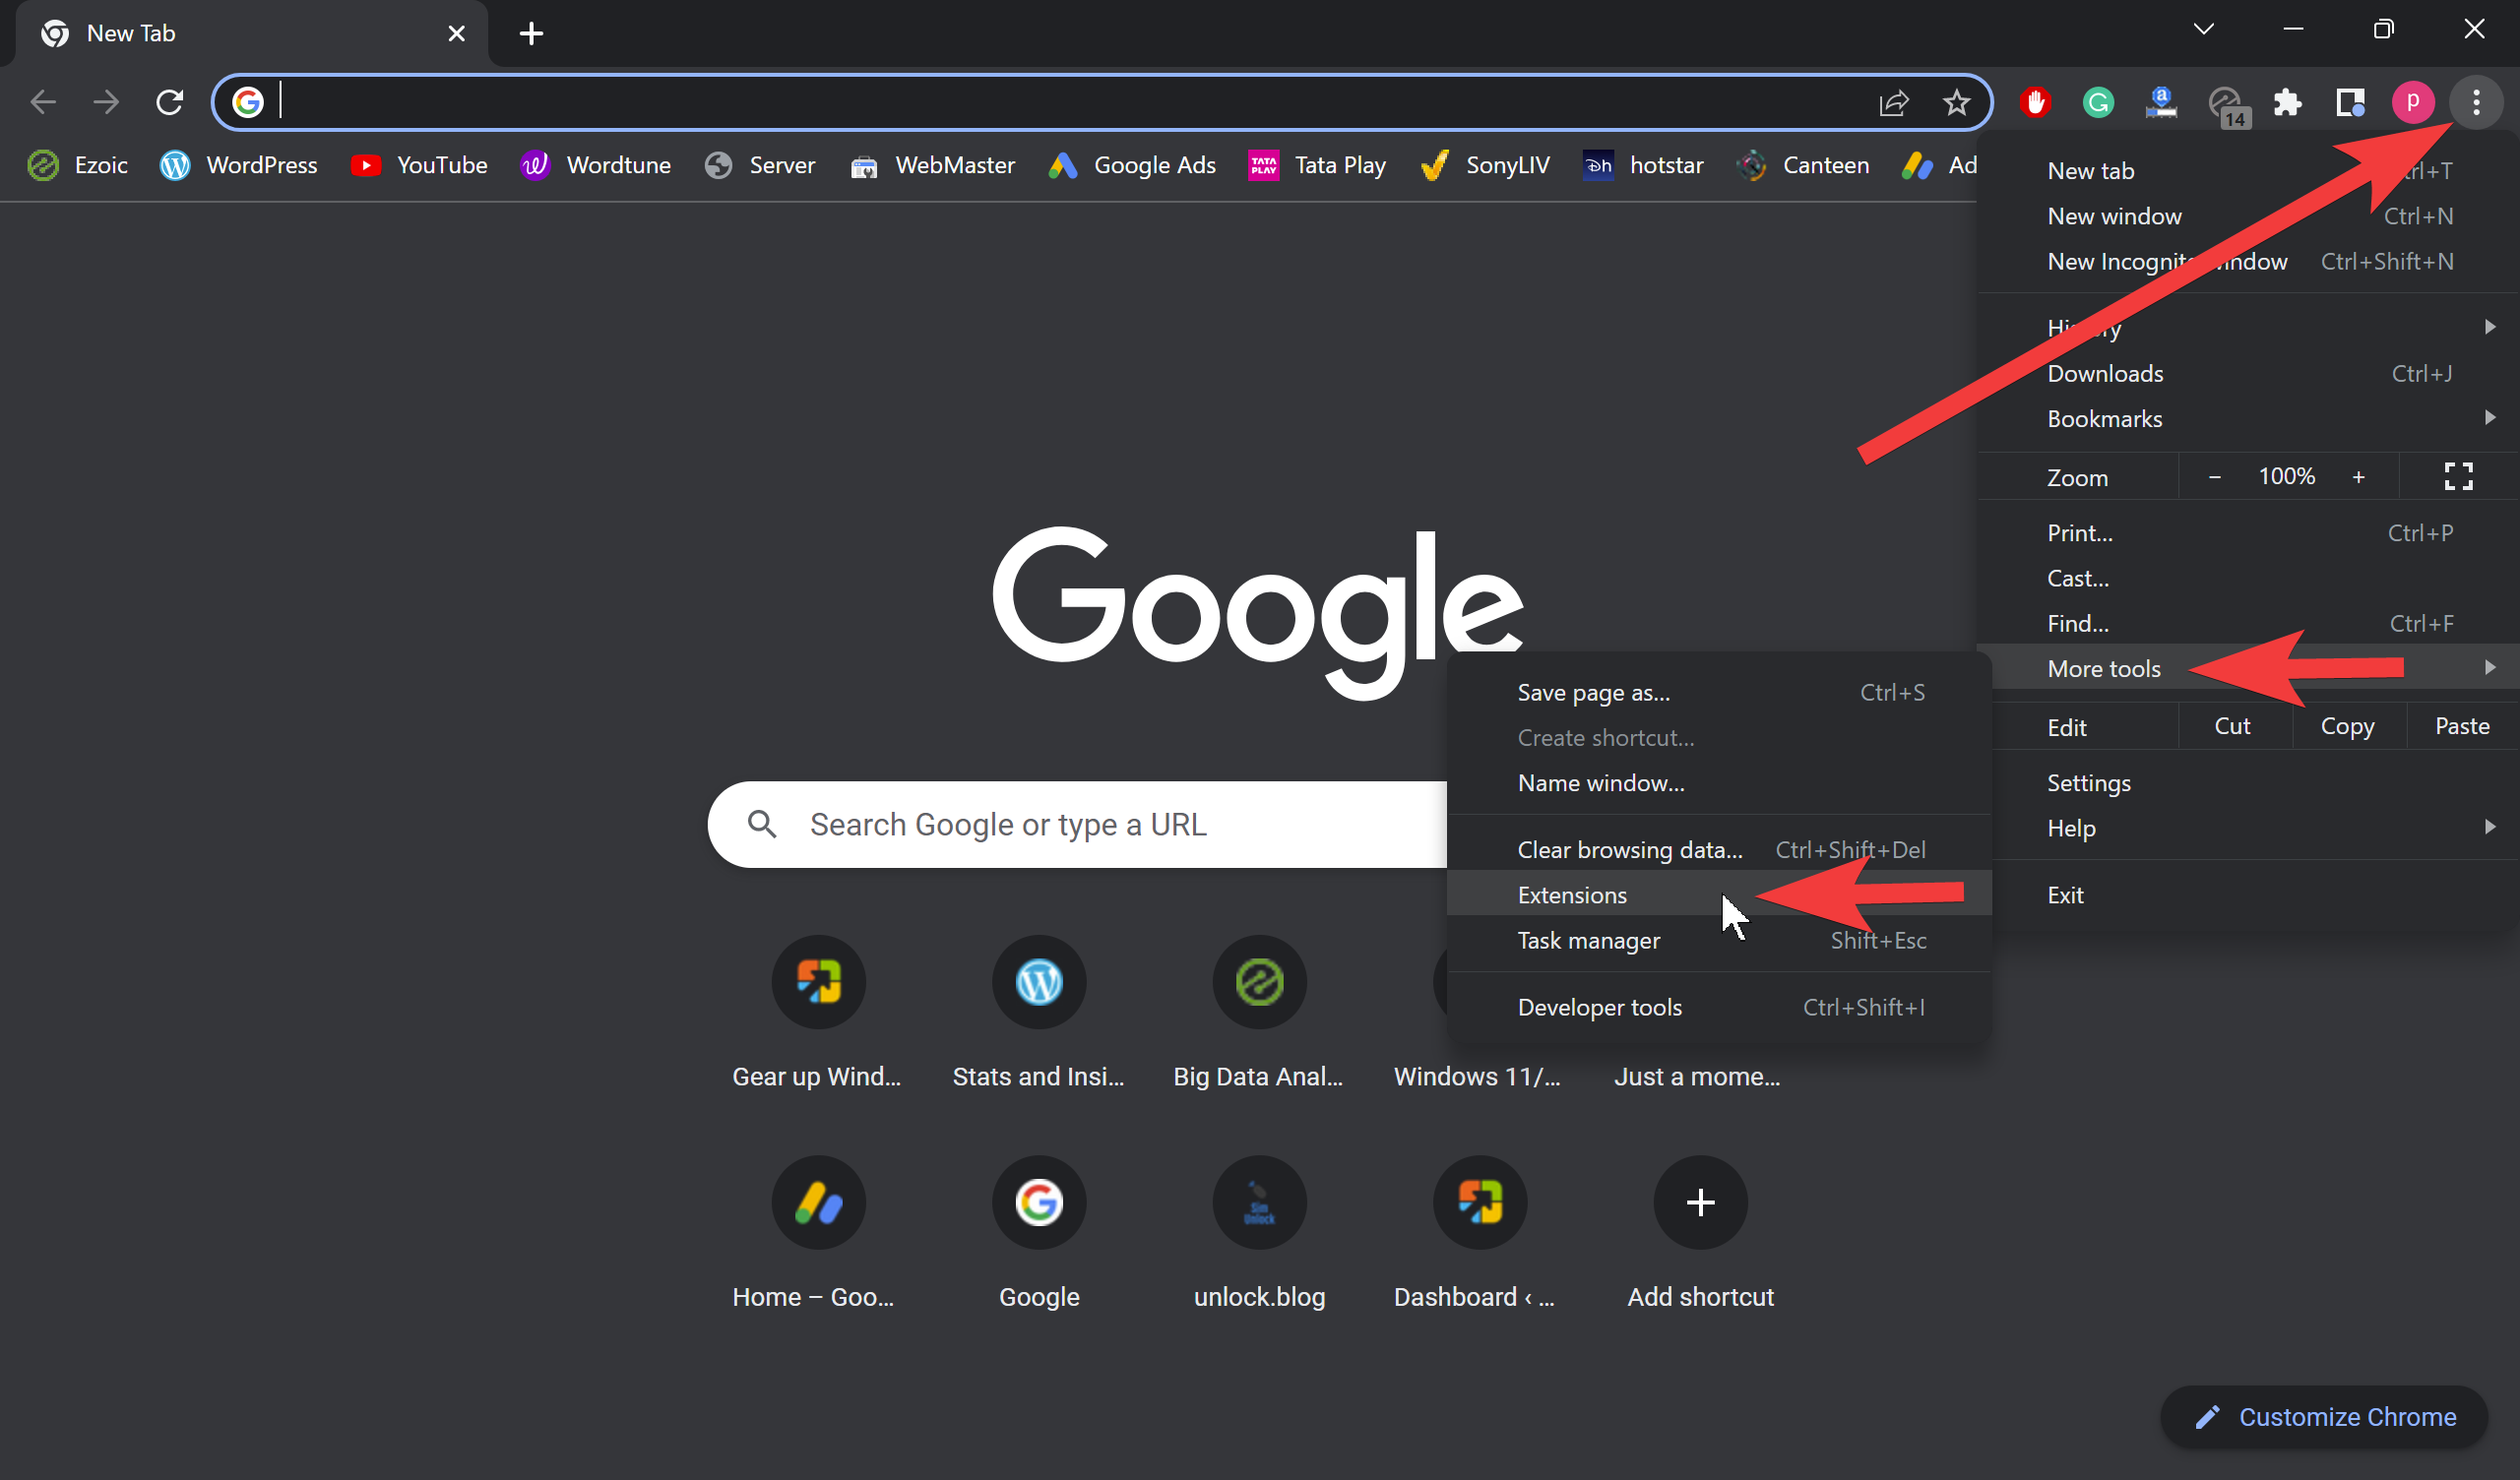Open the YouTube bookmark
Screen dimensions: 2520x1480
click(x=419, y=165)
